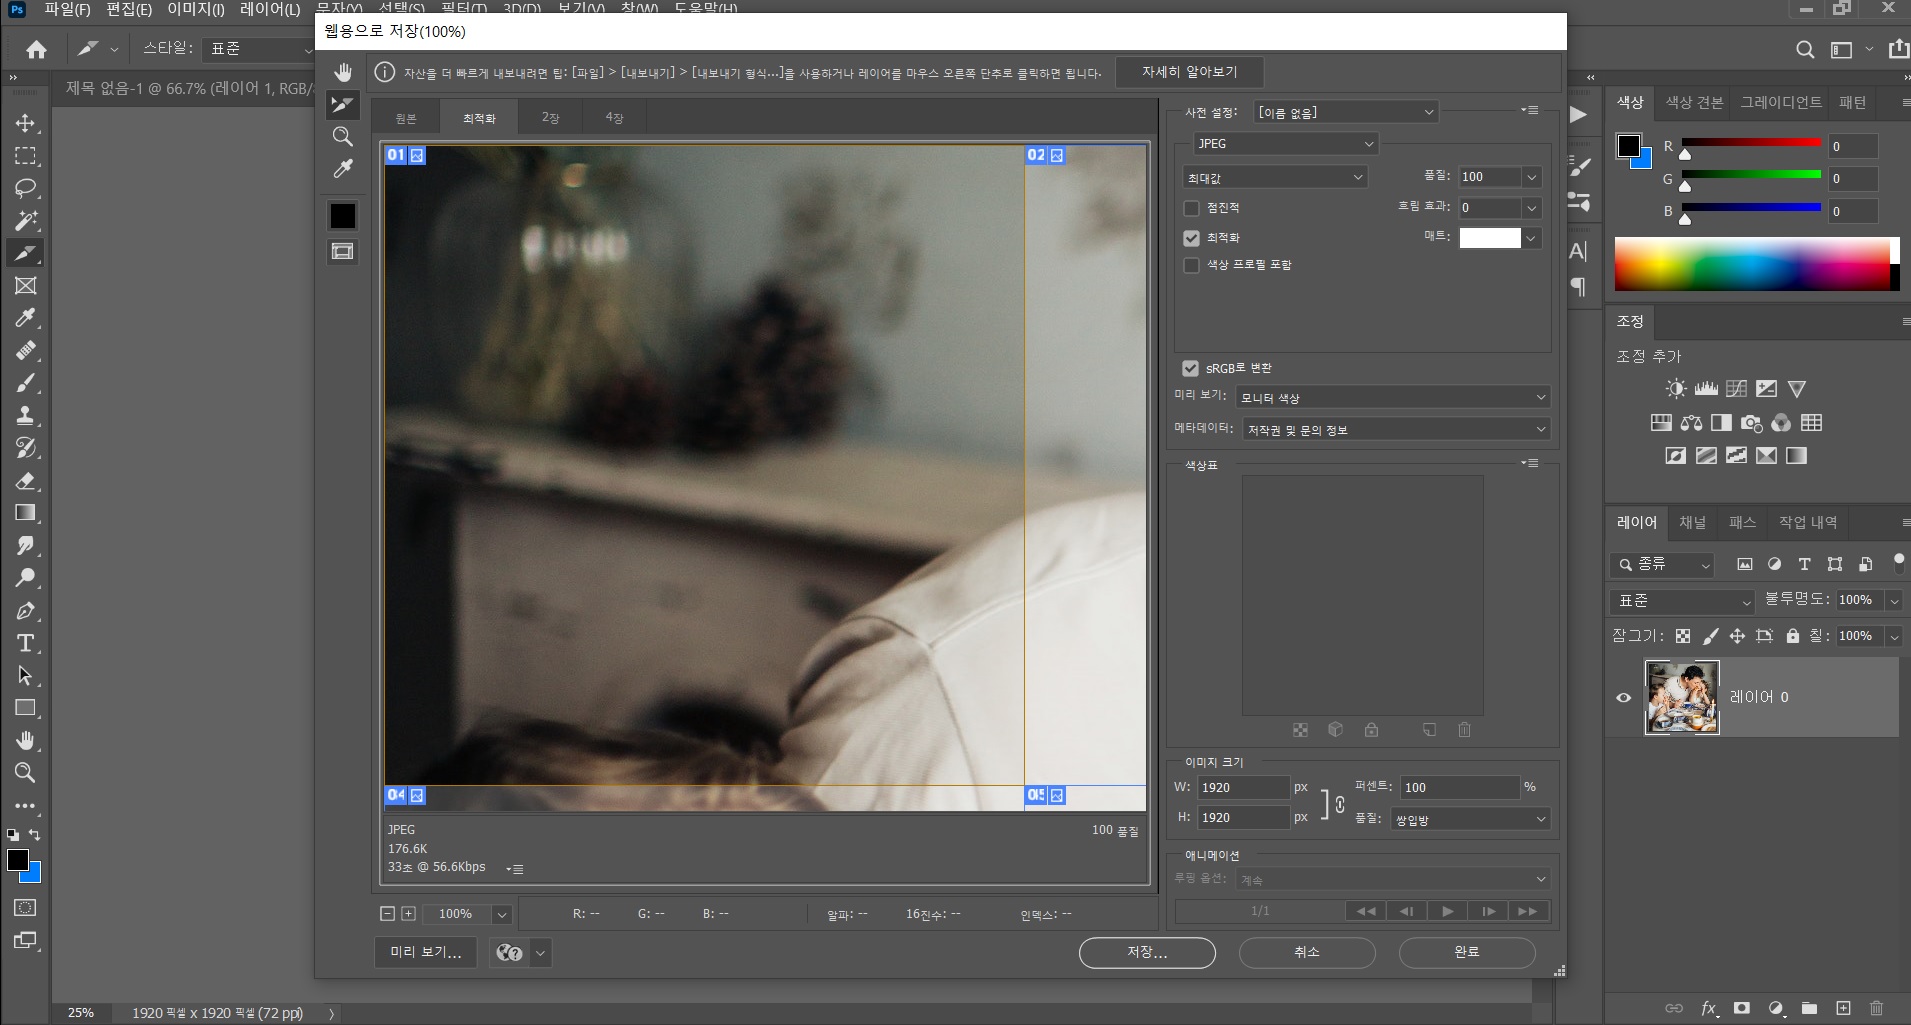
Task: Click the black eyedropper color swatch in dialog
Action: (343, 215)
